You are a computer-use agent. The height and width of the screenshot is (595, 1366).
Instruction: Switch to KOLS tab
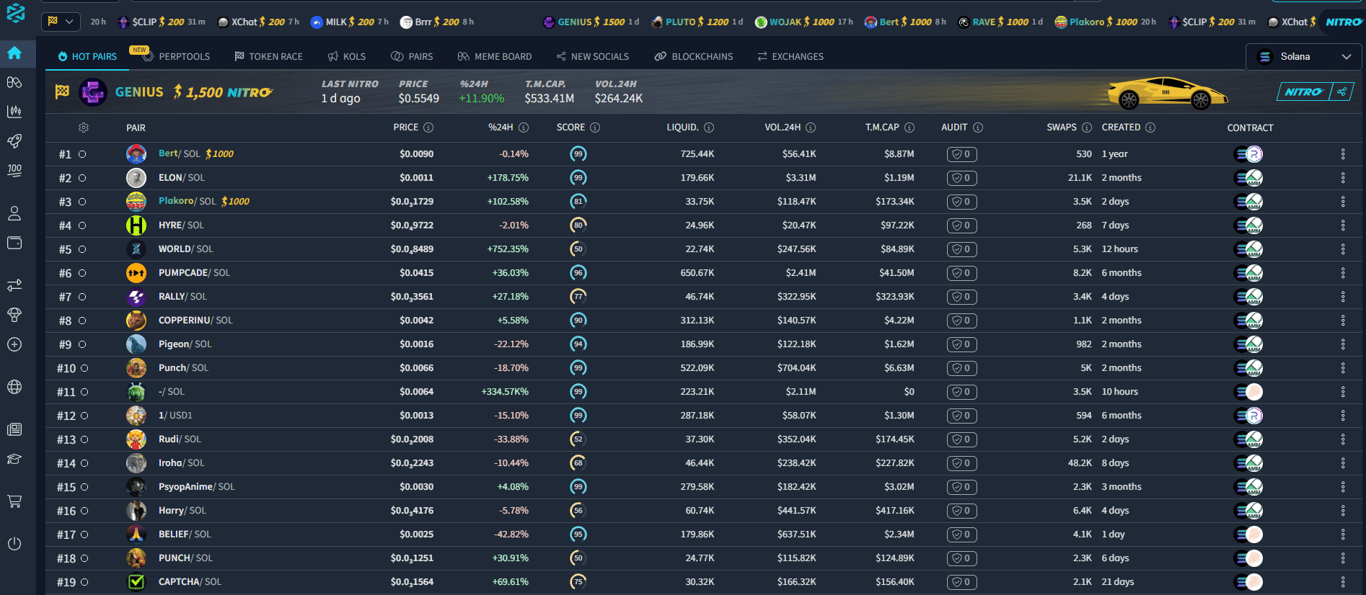point(346,57)
